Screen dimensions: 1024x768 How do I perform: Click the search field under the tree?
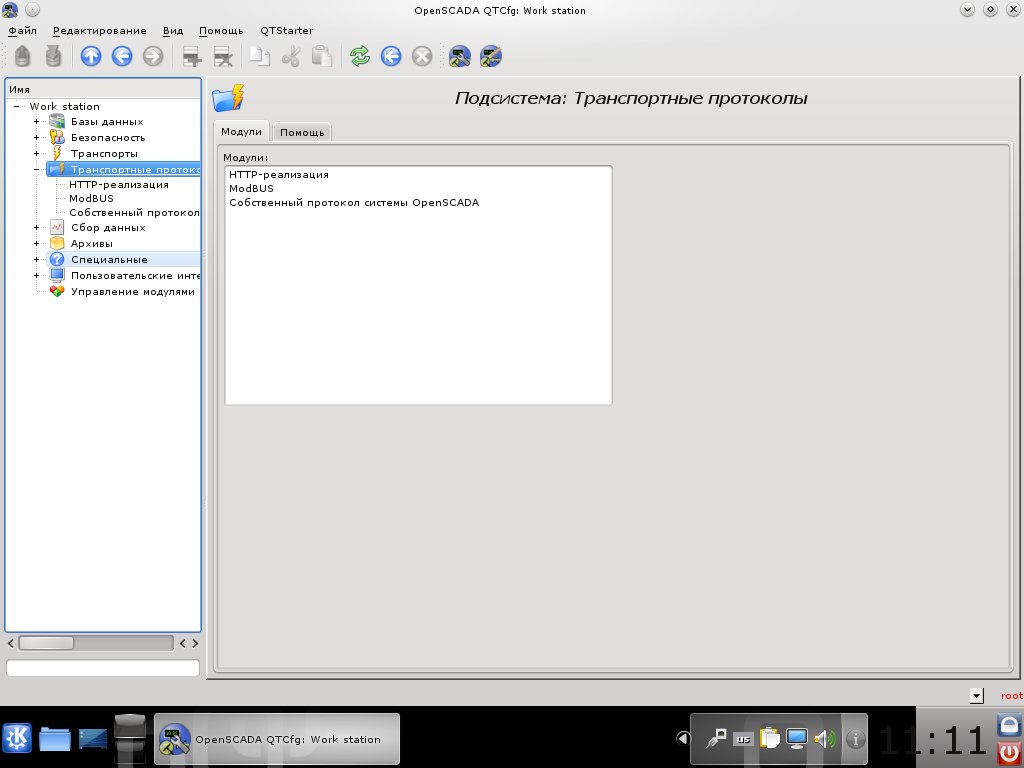pyautogui.click(x=103, y=667)
